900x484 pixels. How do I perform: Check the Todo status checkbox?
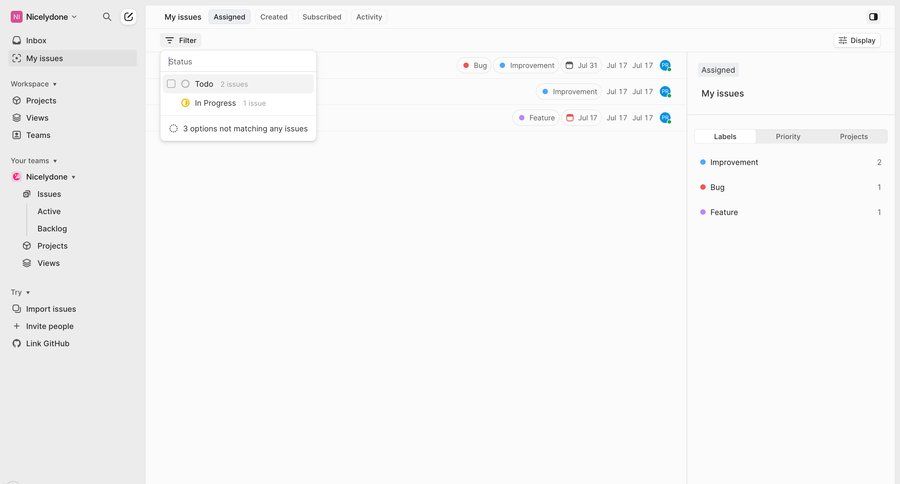click(x=171, y=84)
